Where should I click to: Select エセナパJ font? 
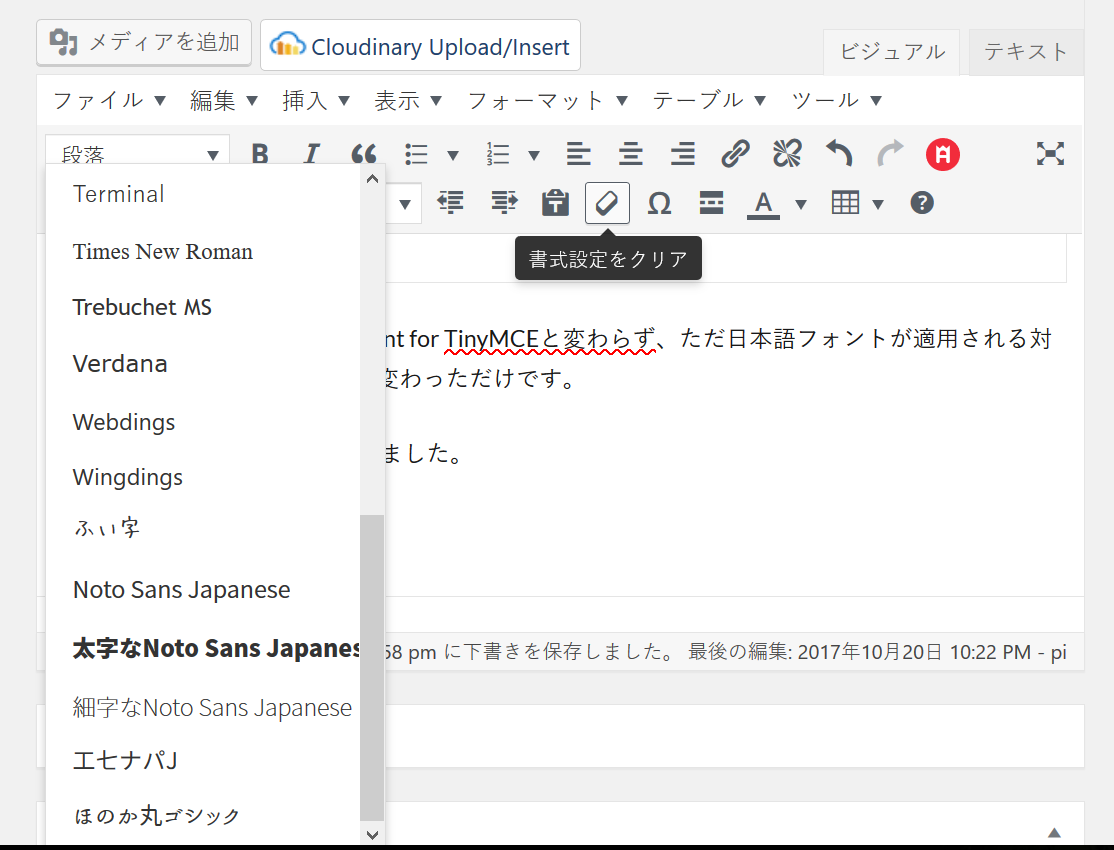tap(203, 760)
